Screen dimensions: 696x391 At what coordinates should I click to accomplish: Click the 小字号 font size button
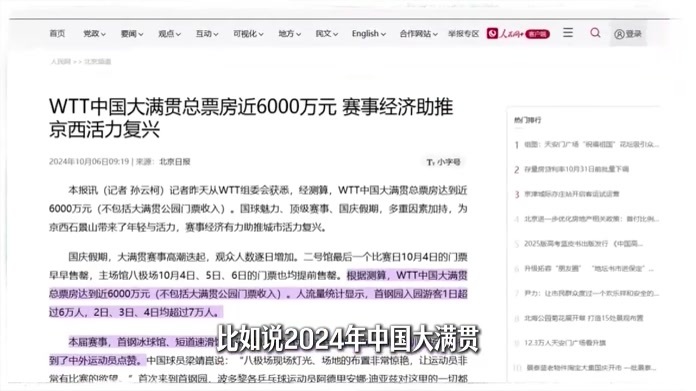443,162
